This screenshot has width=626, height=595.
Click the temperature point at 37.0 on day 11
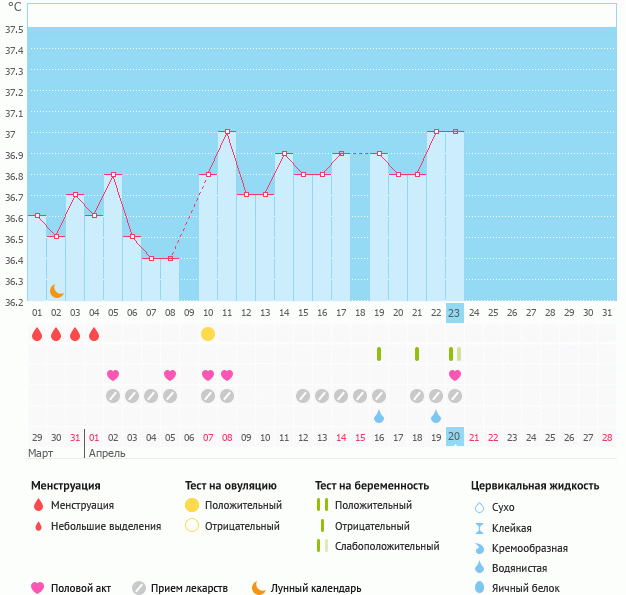pos(227,132)
